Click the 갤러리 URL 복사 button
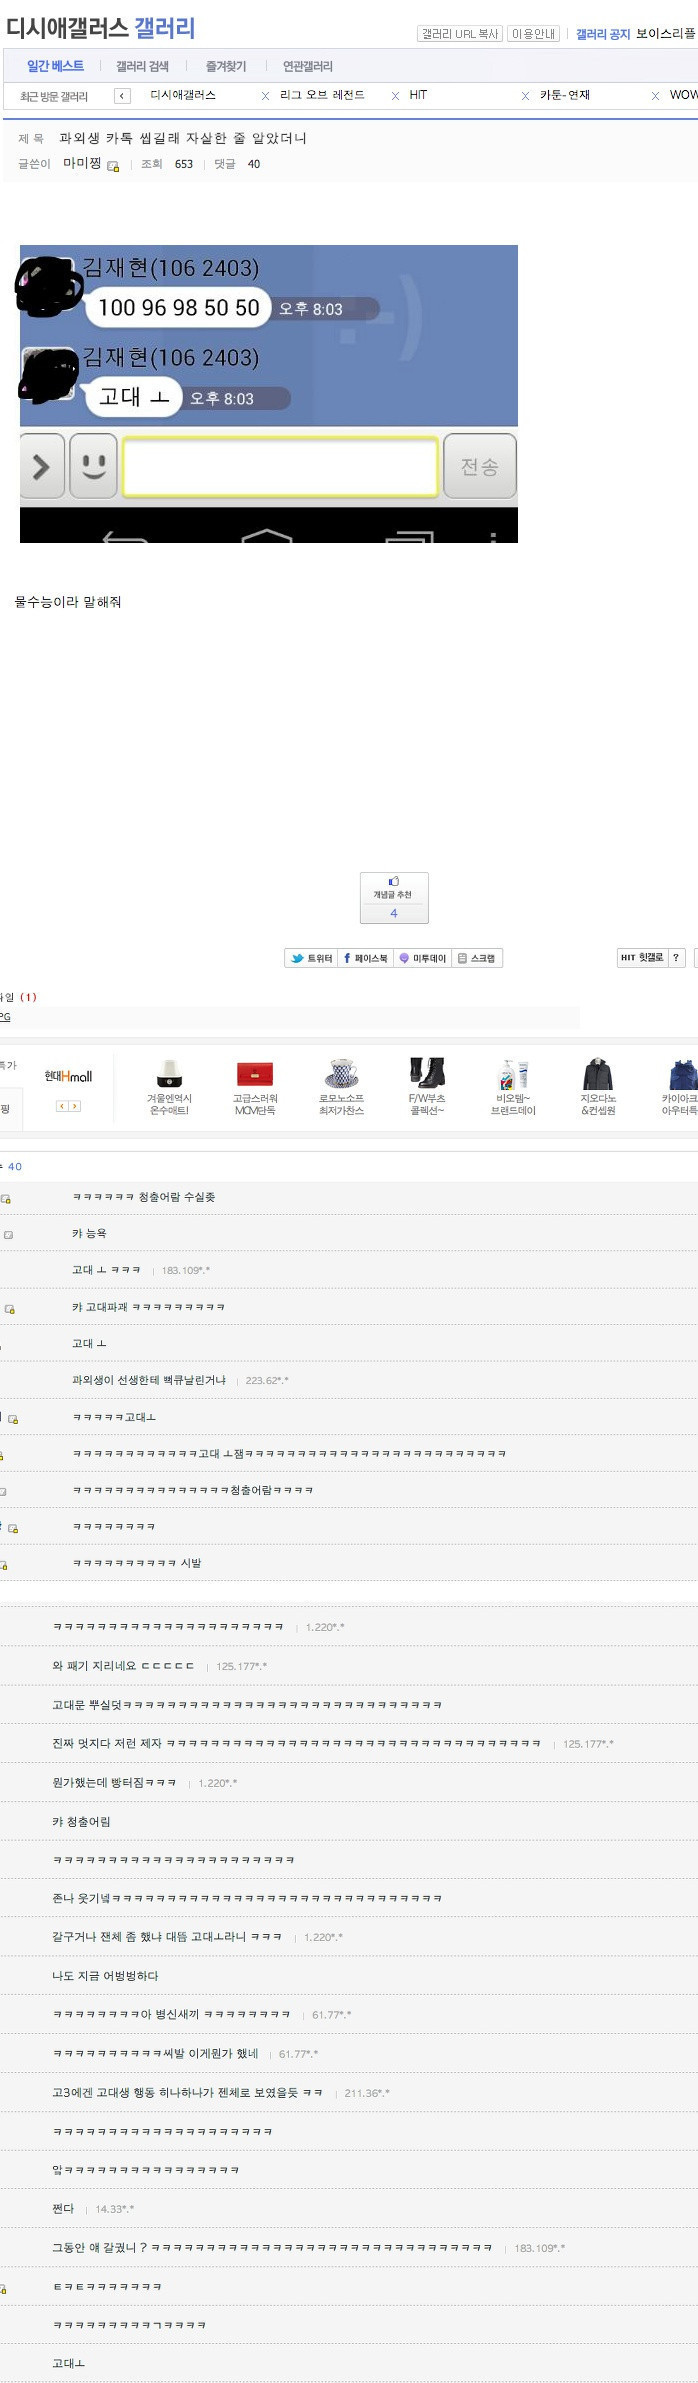The width and height of the screenshot is (698, 2383). click(460, 34)
